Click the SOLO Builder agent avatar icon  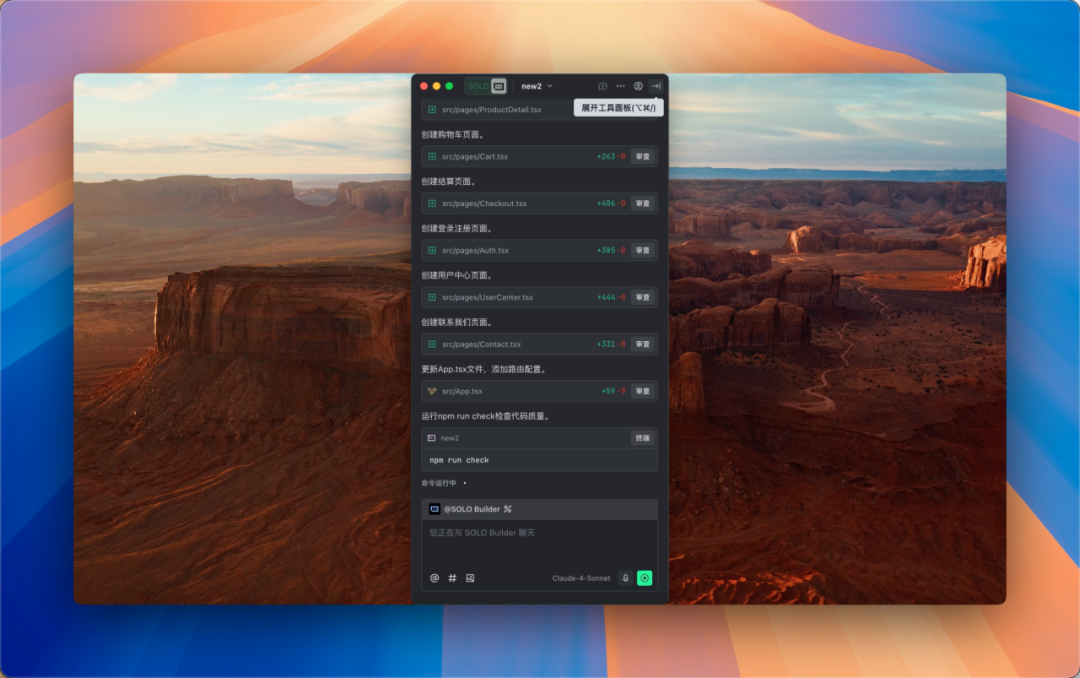[435, 509]
